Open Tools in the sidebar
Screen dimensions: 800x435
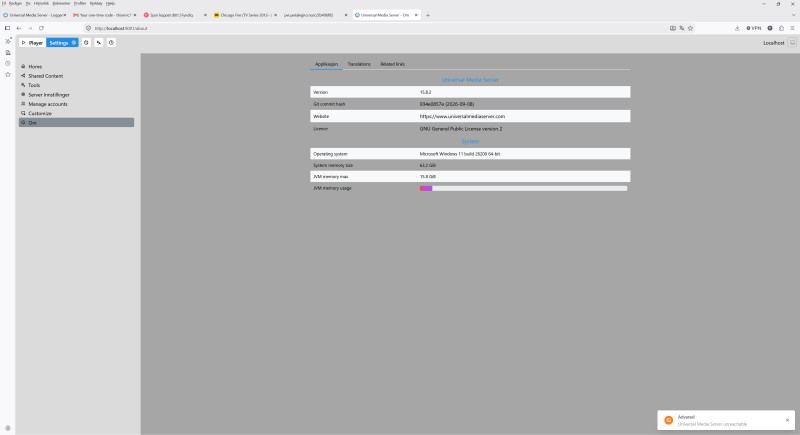(76, 85)
